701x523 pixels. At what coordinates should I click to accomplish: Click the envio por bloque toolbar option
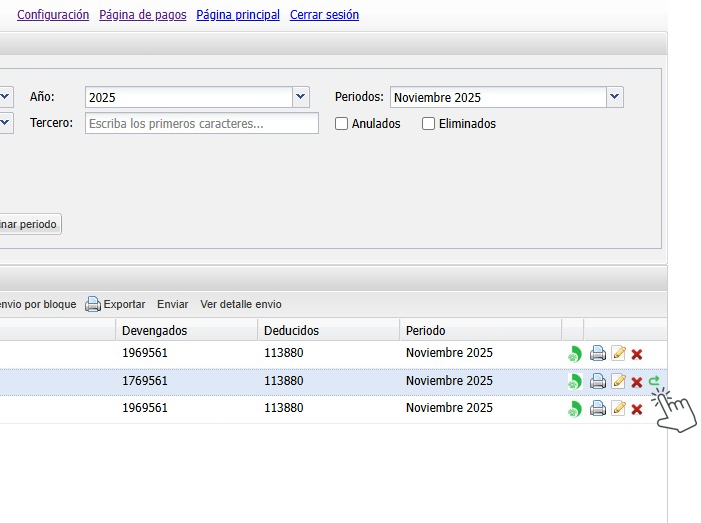point(38,304)
